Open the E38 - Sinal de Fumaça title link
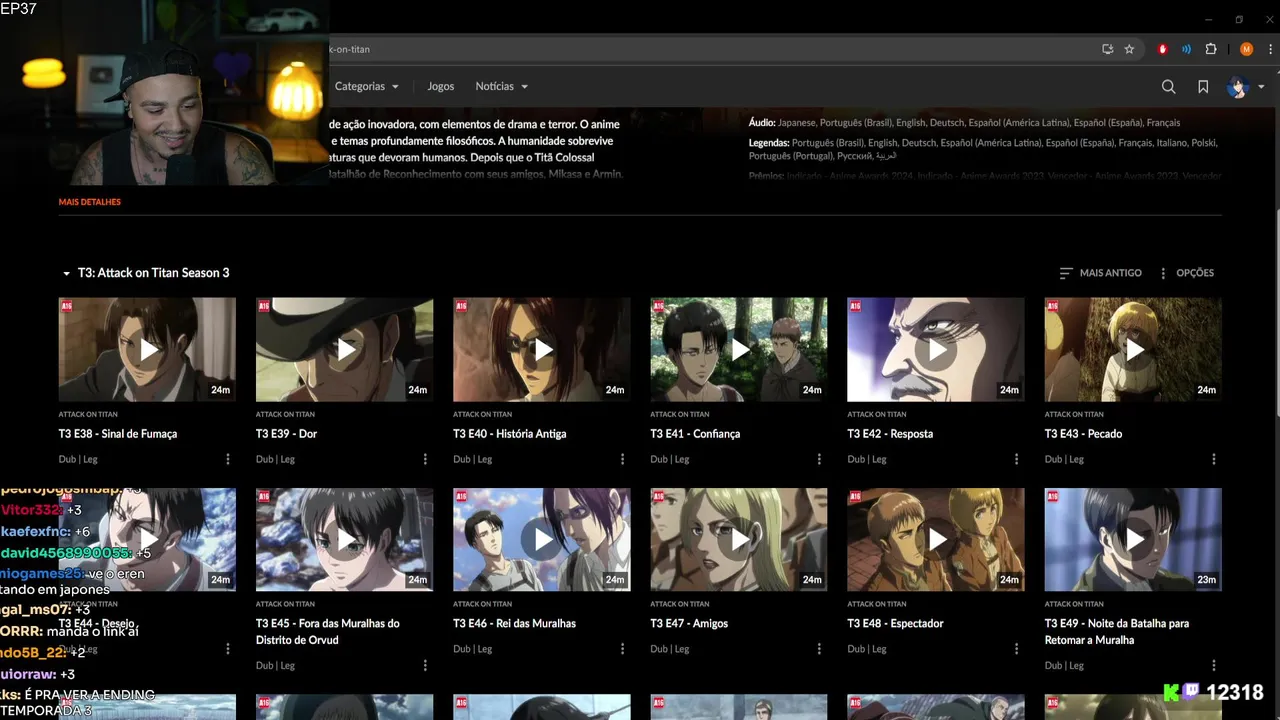 [118, 434]
